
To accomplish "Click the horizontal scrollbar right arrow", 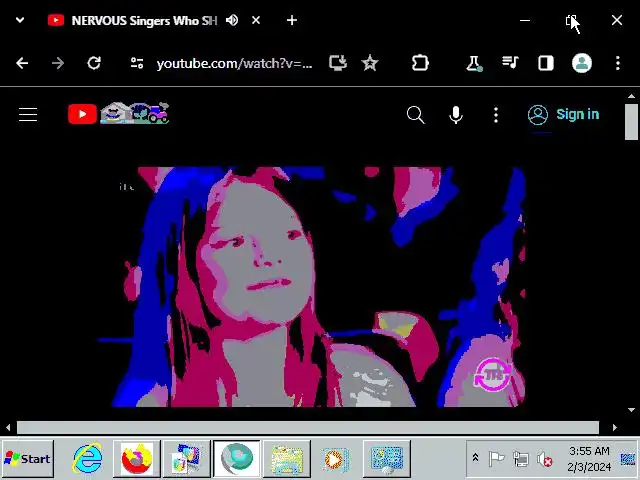I will tap(615, 427).
